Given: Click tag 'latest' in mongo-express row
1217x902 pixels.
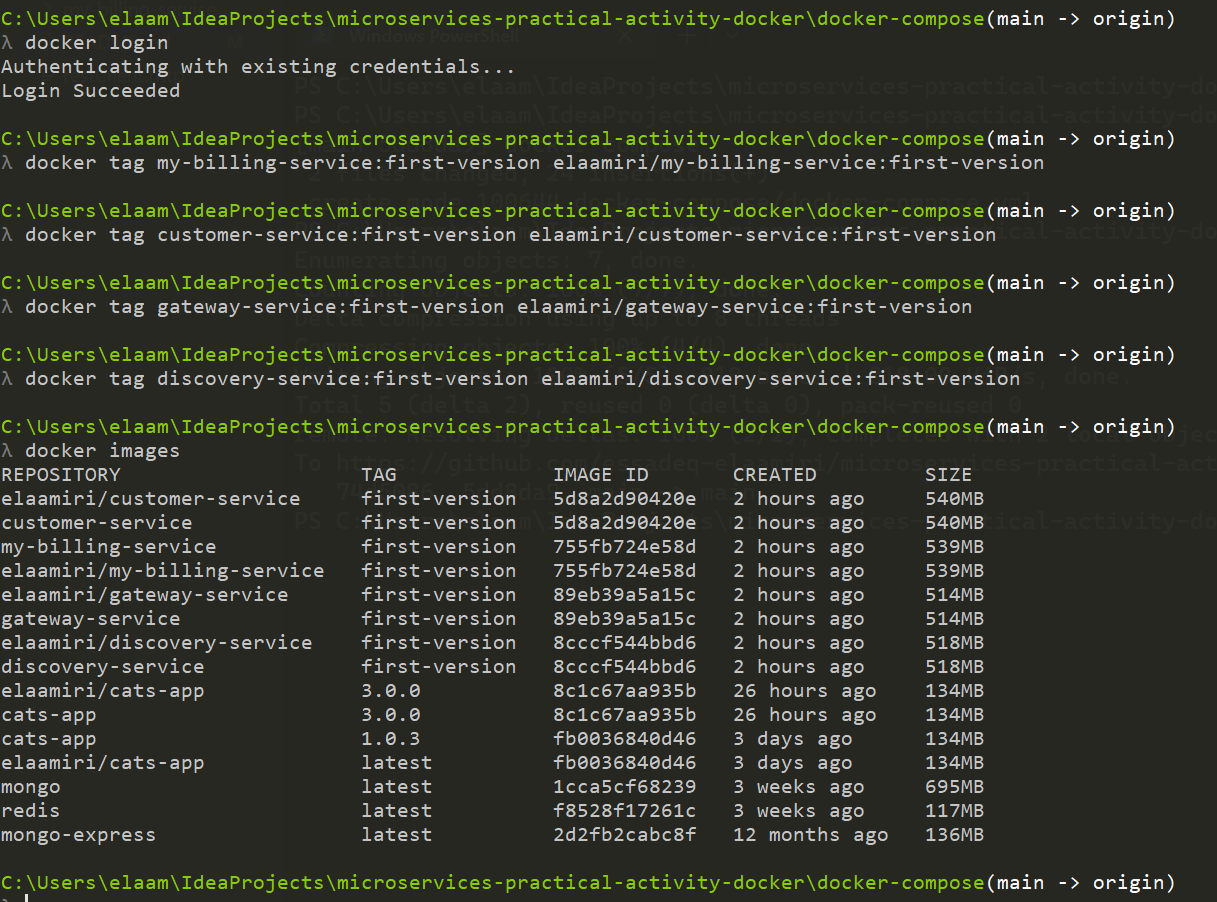Looking at the screenshot, I should click(x=397, y=835).
